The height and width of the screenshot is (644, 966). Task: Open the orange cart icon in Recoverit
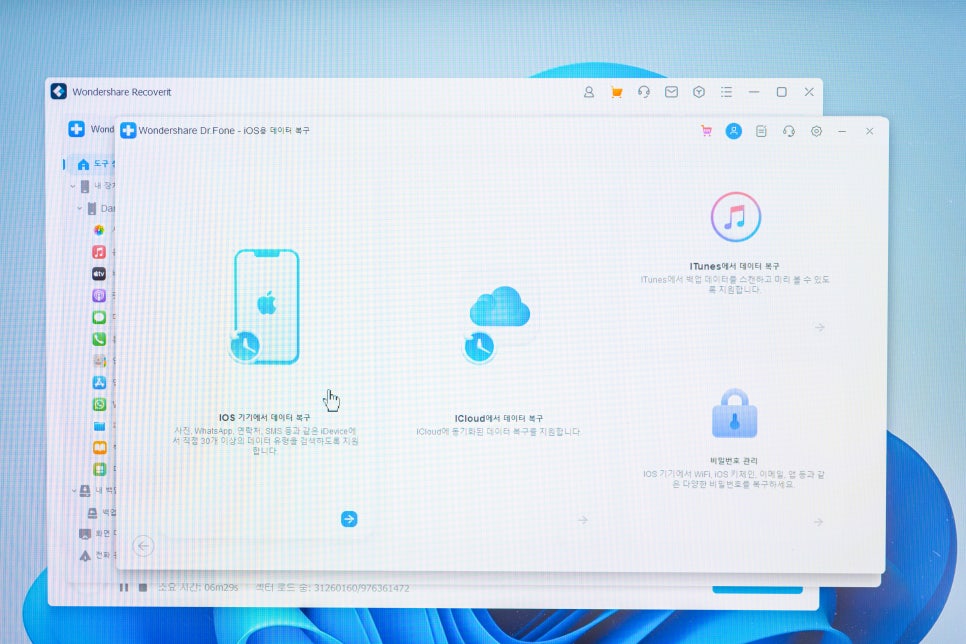click(616, 92)
